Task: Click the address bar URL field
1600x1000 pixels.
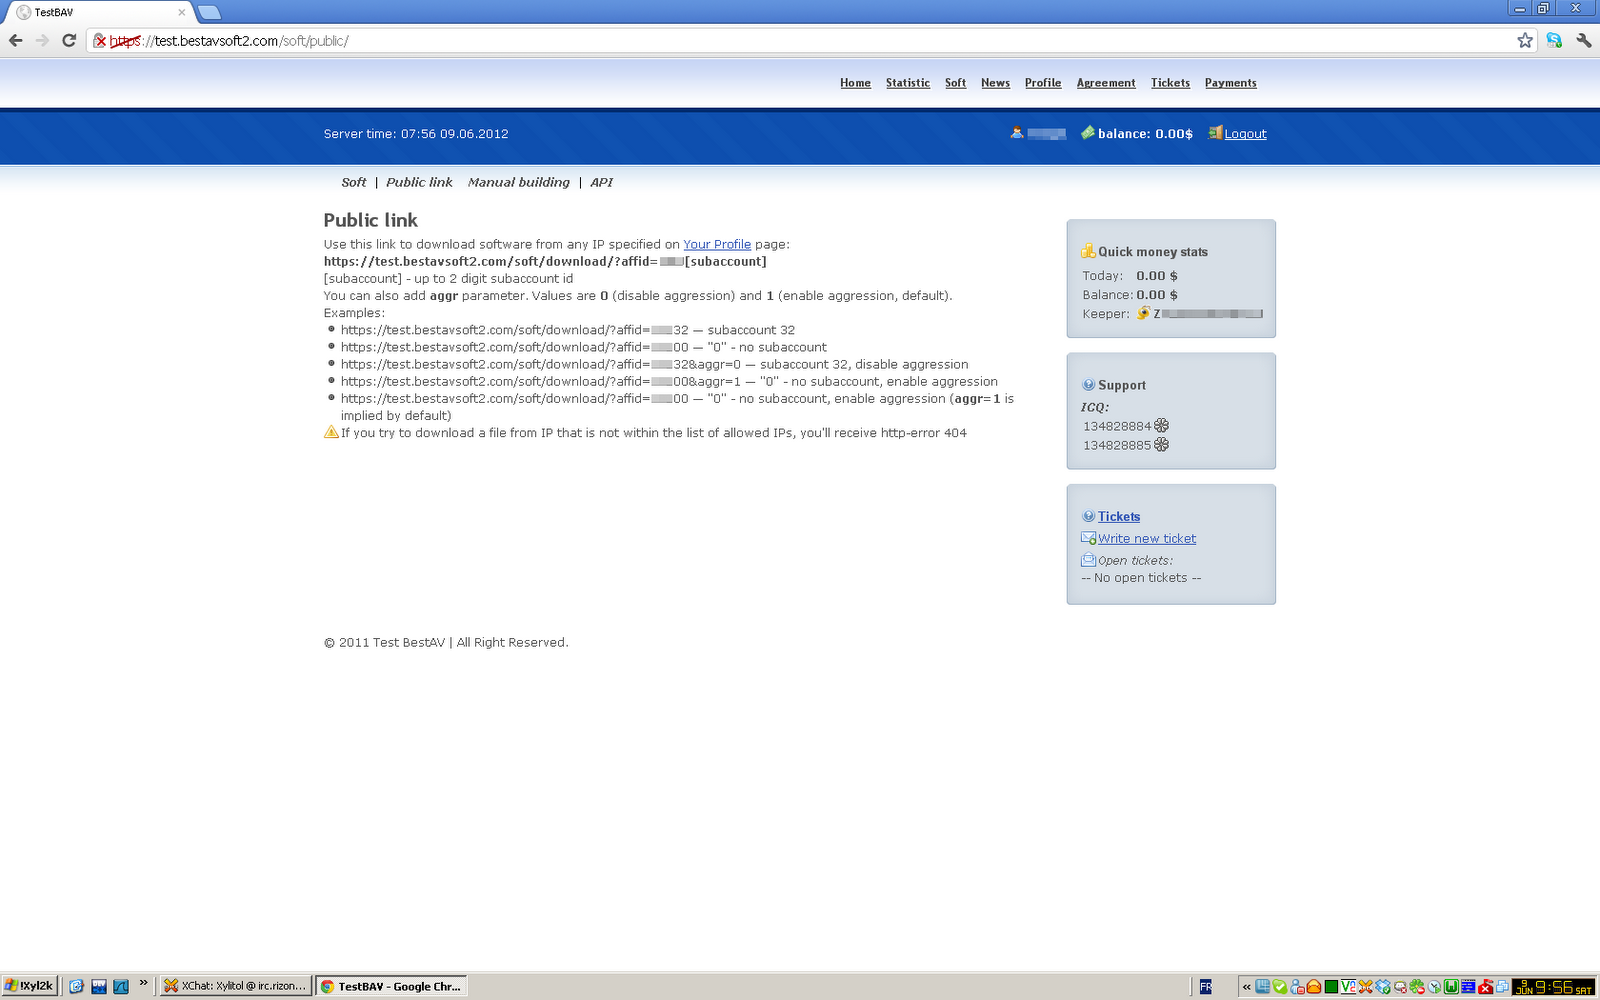Action: click(x=810, y=41)
